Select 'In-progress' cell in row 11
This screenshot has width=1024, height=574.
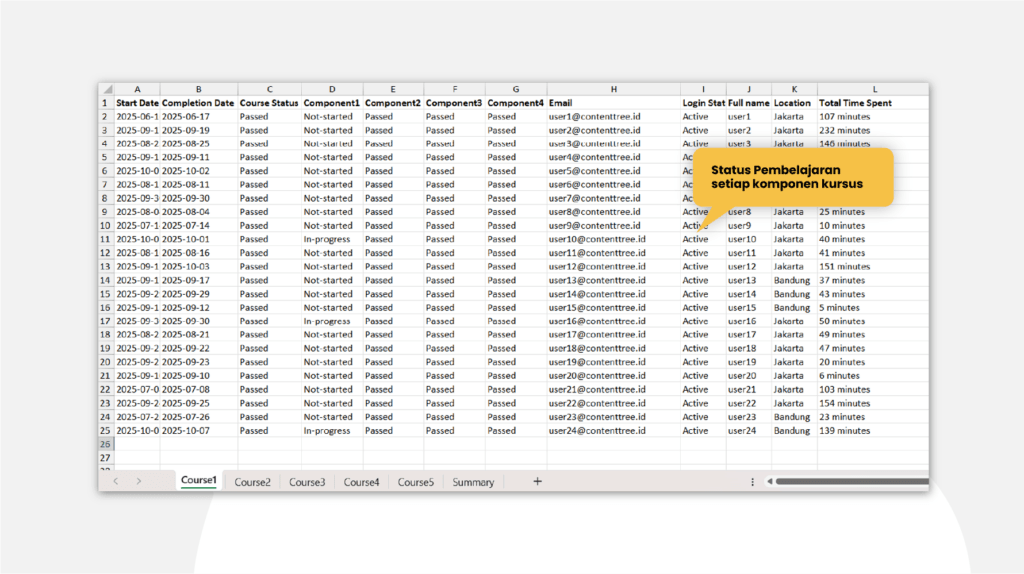tap(332, 239)
